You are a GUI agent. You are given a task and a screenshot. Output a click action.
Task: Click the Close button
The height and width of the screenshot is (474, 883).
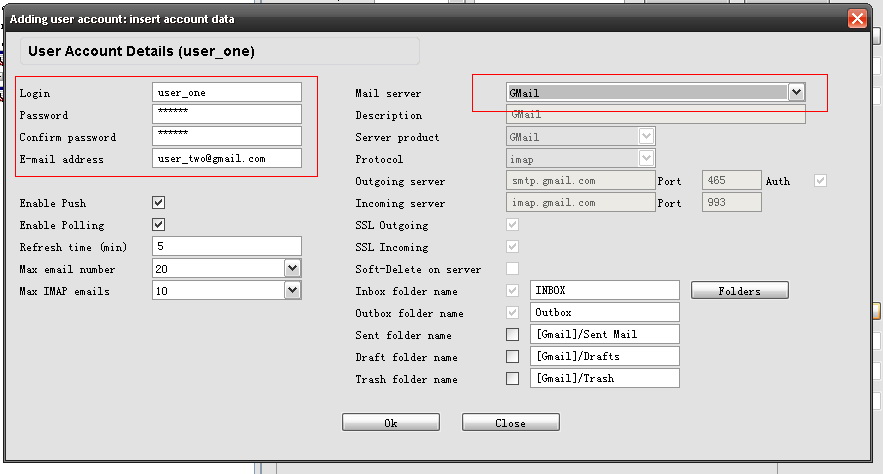pyautogui.click(x=511, y=423)
